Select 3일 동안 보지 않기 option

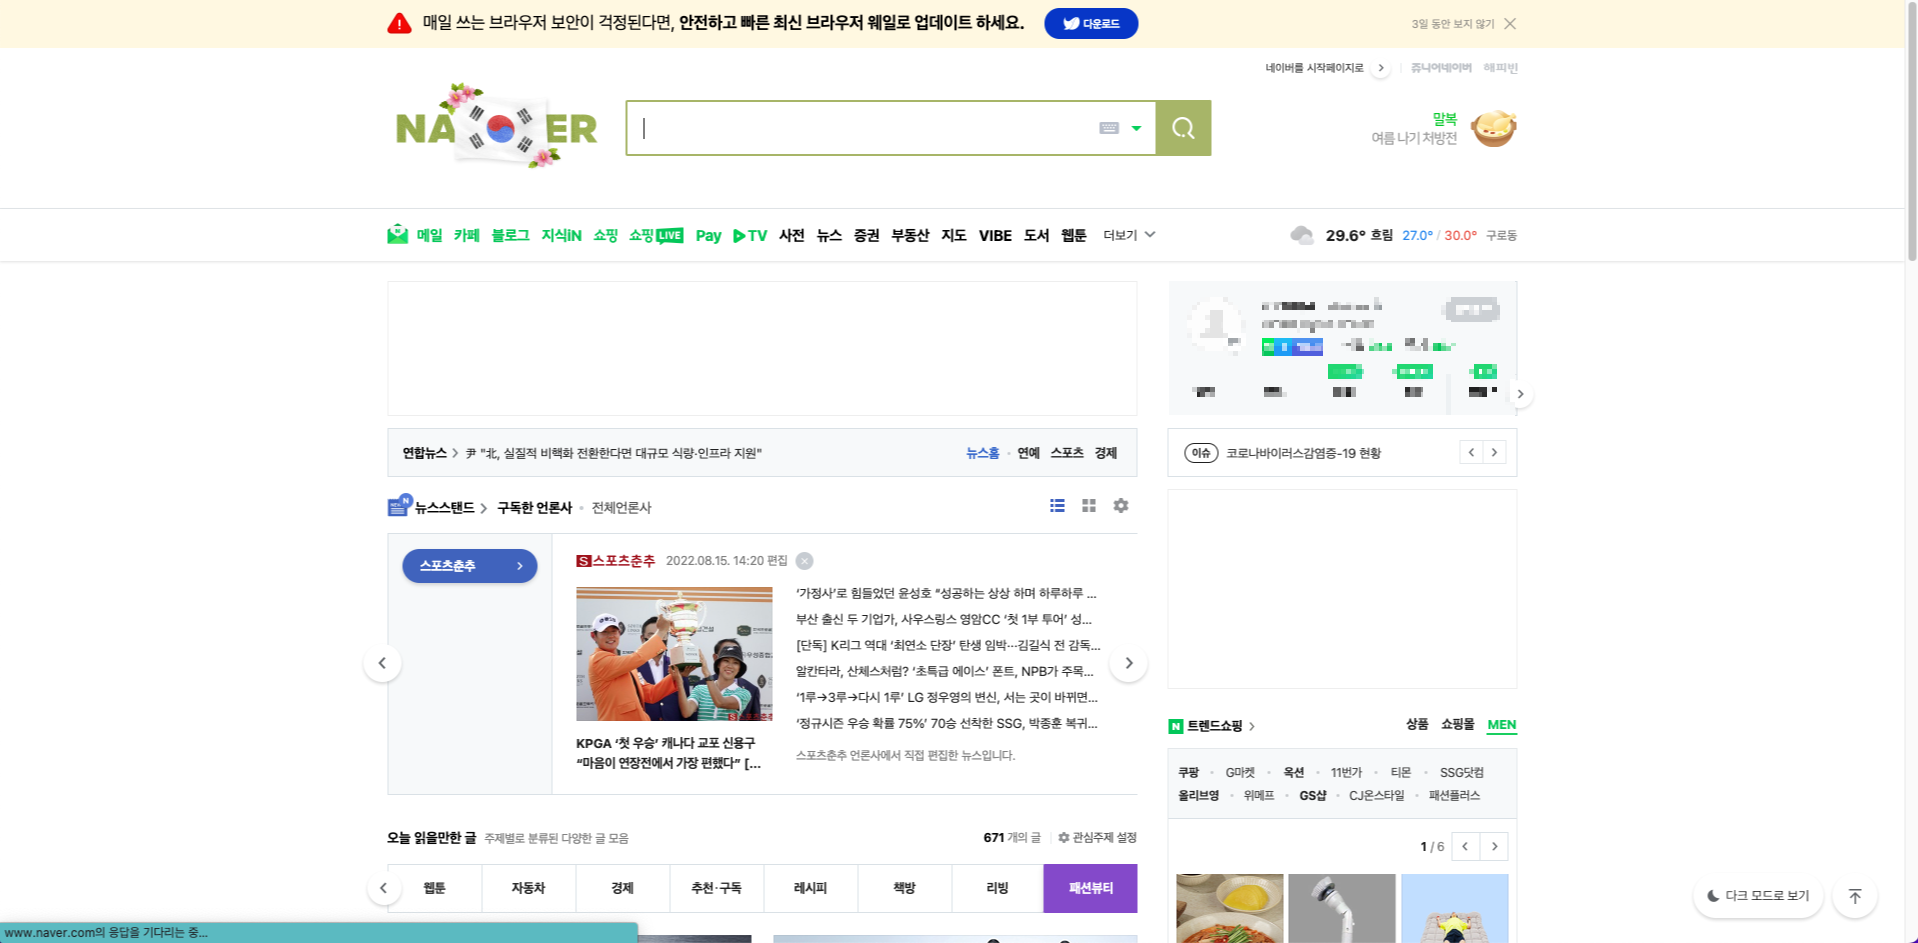click(1453, 24)
